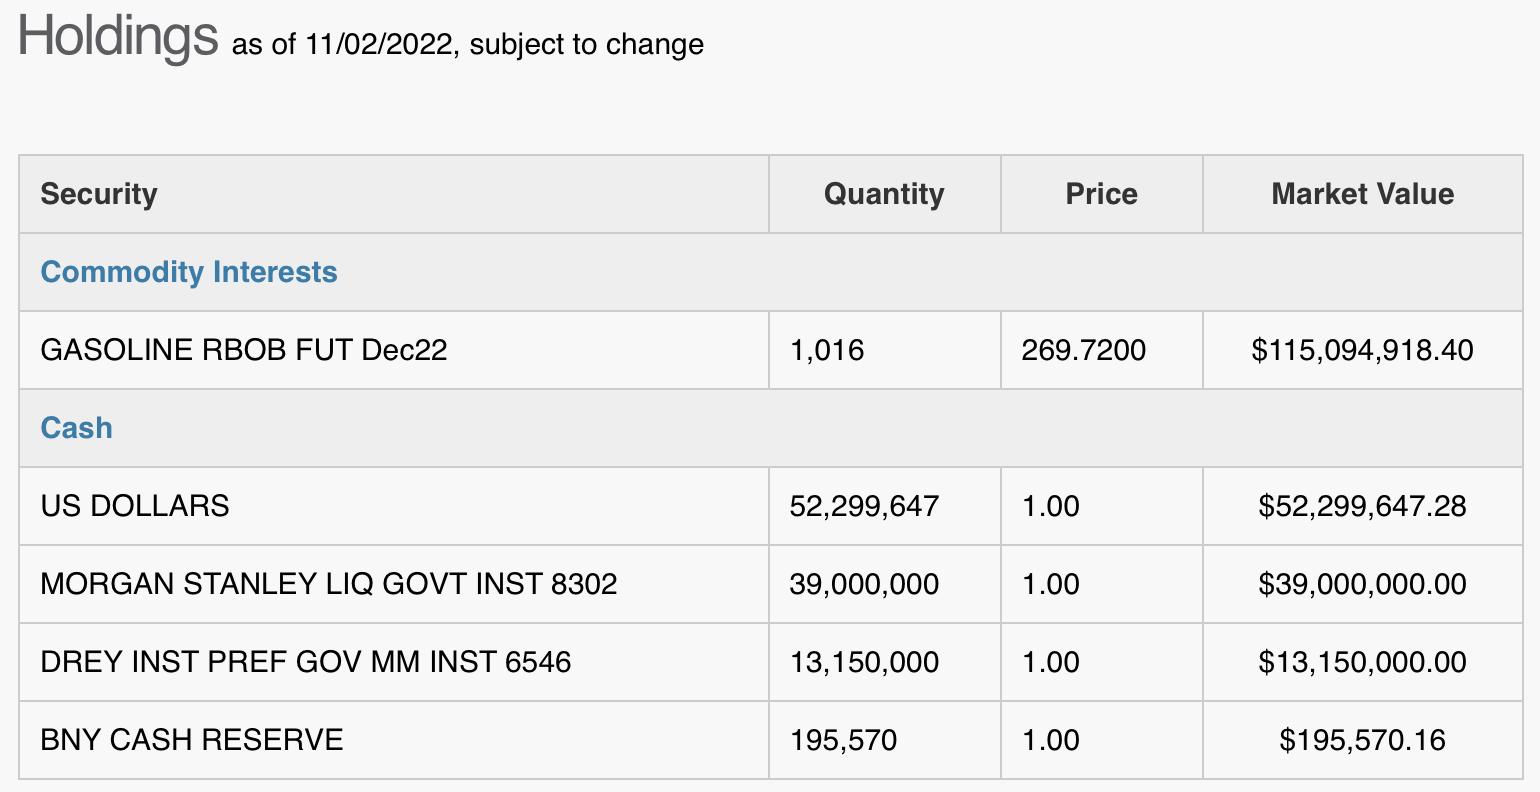Select the $115,094,918.40 market value
Viewport: 1540px width, 792px height.
1362,350
